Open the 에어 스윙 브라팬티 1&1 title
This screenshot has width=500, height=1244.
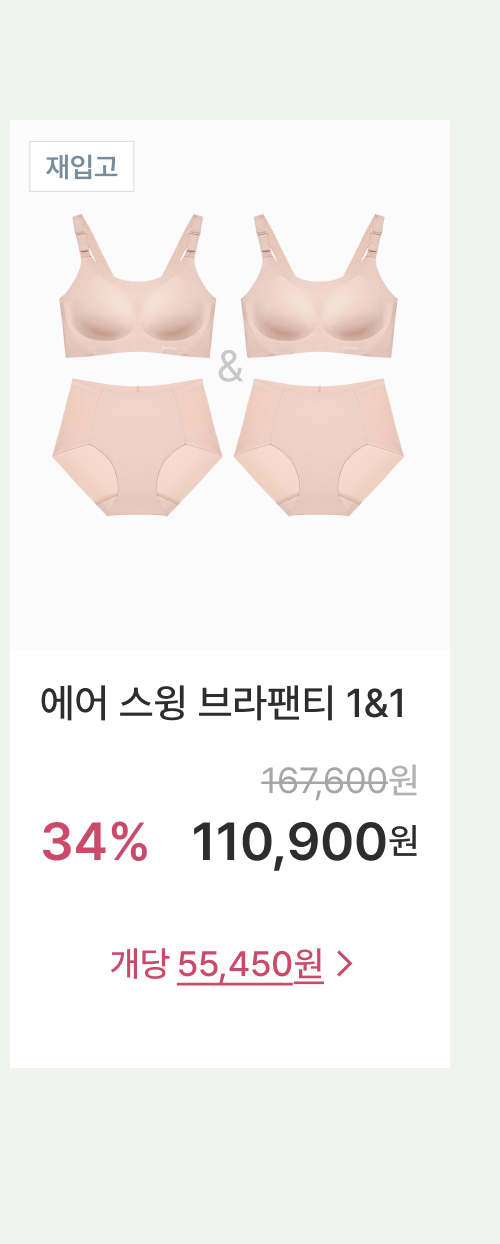pos(222,704)
